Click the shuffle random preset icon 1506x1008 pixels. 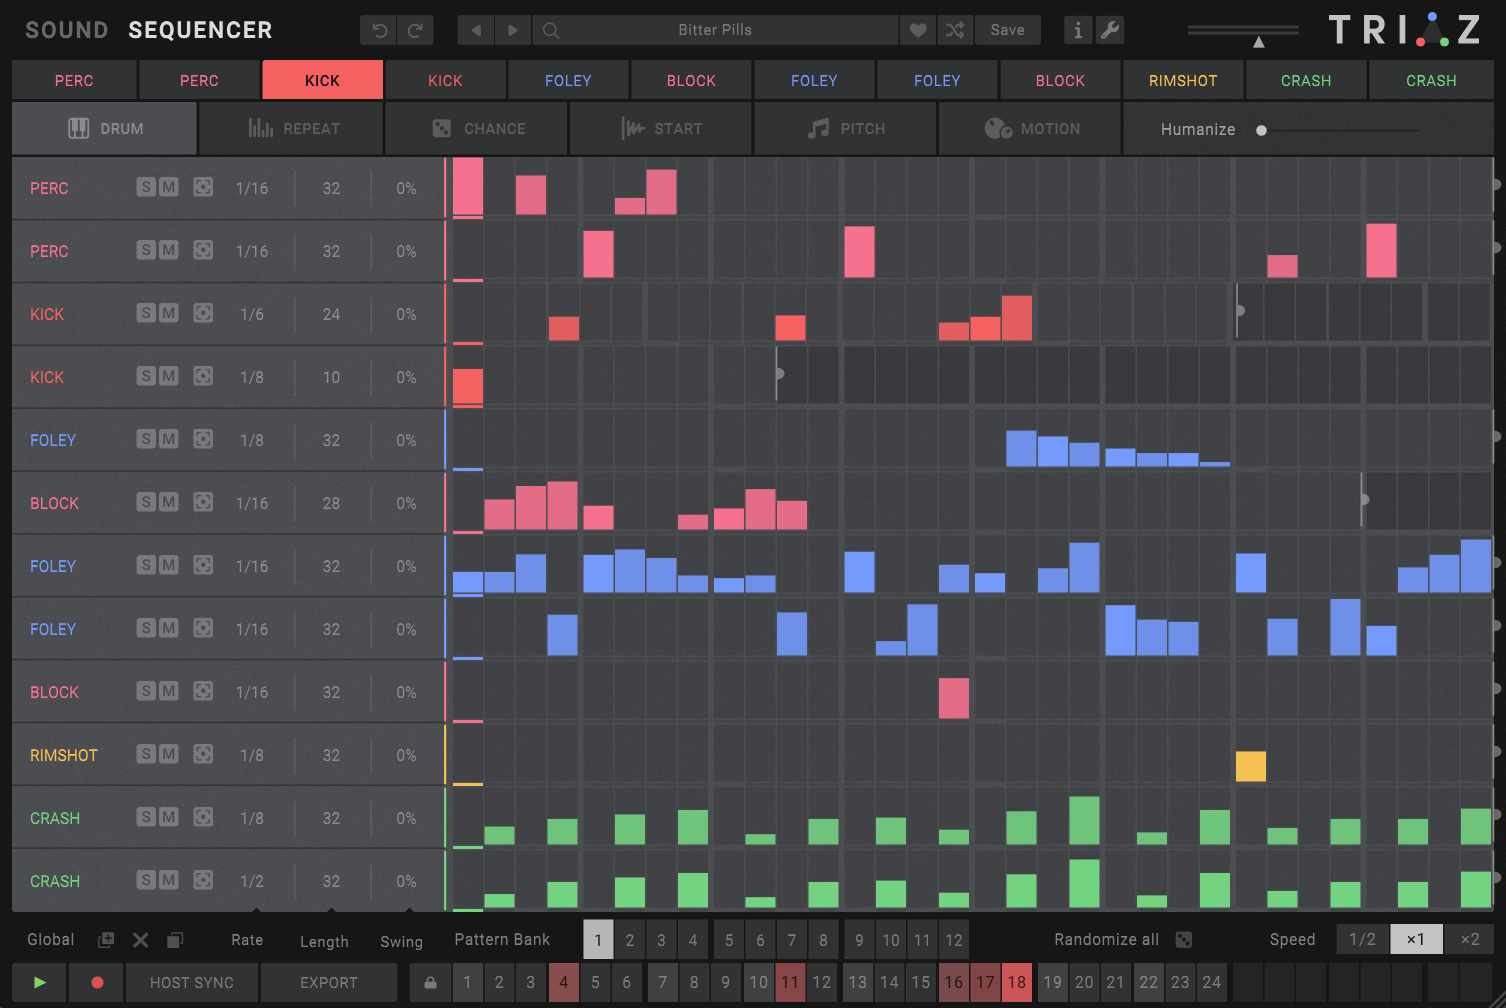(x=955, y=30)
